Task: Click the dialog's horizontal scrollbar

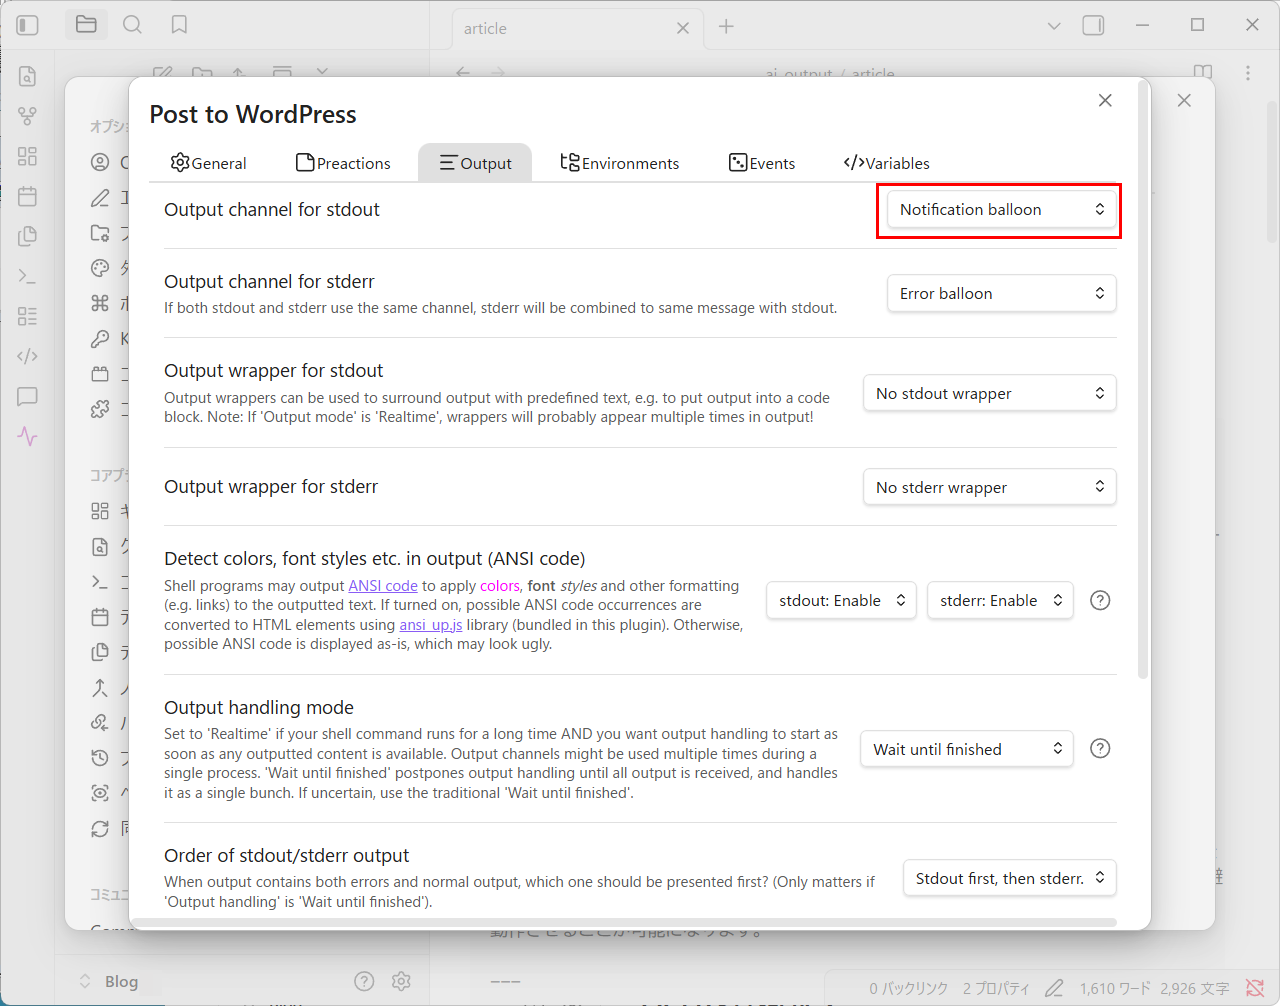Action: click(x=625, y=923)
